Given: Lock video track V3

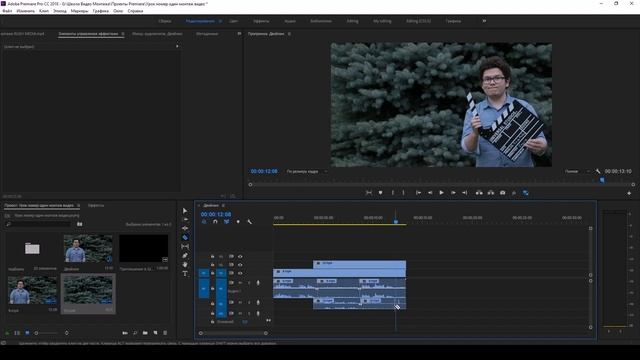Looking at the screenshot, I should pyautogui.click(x=212, y=256).
